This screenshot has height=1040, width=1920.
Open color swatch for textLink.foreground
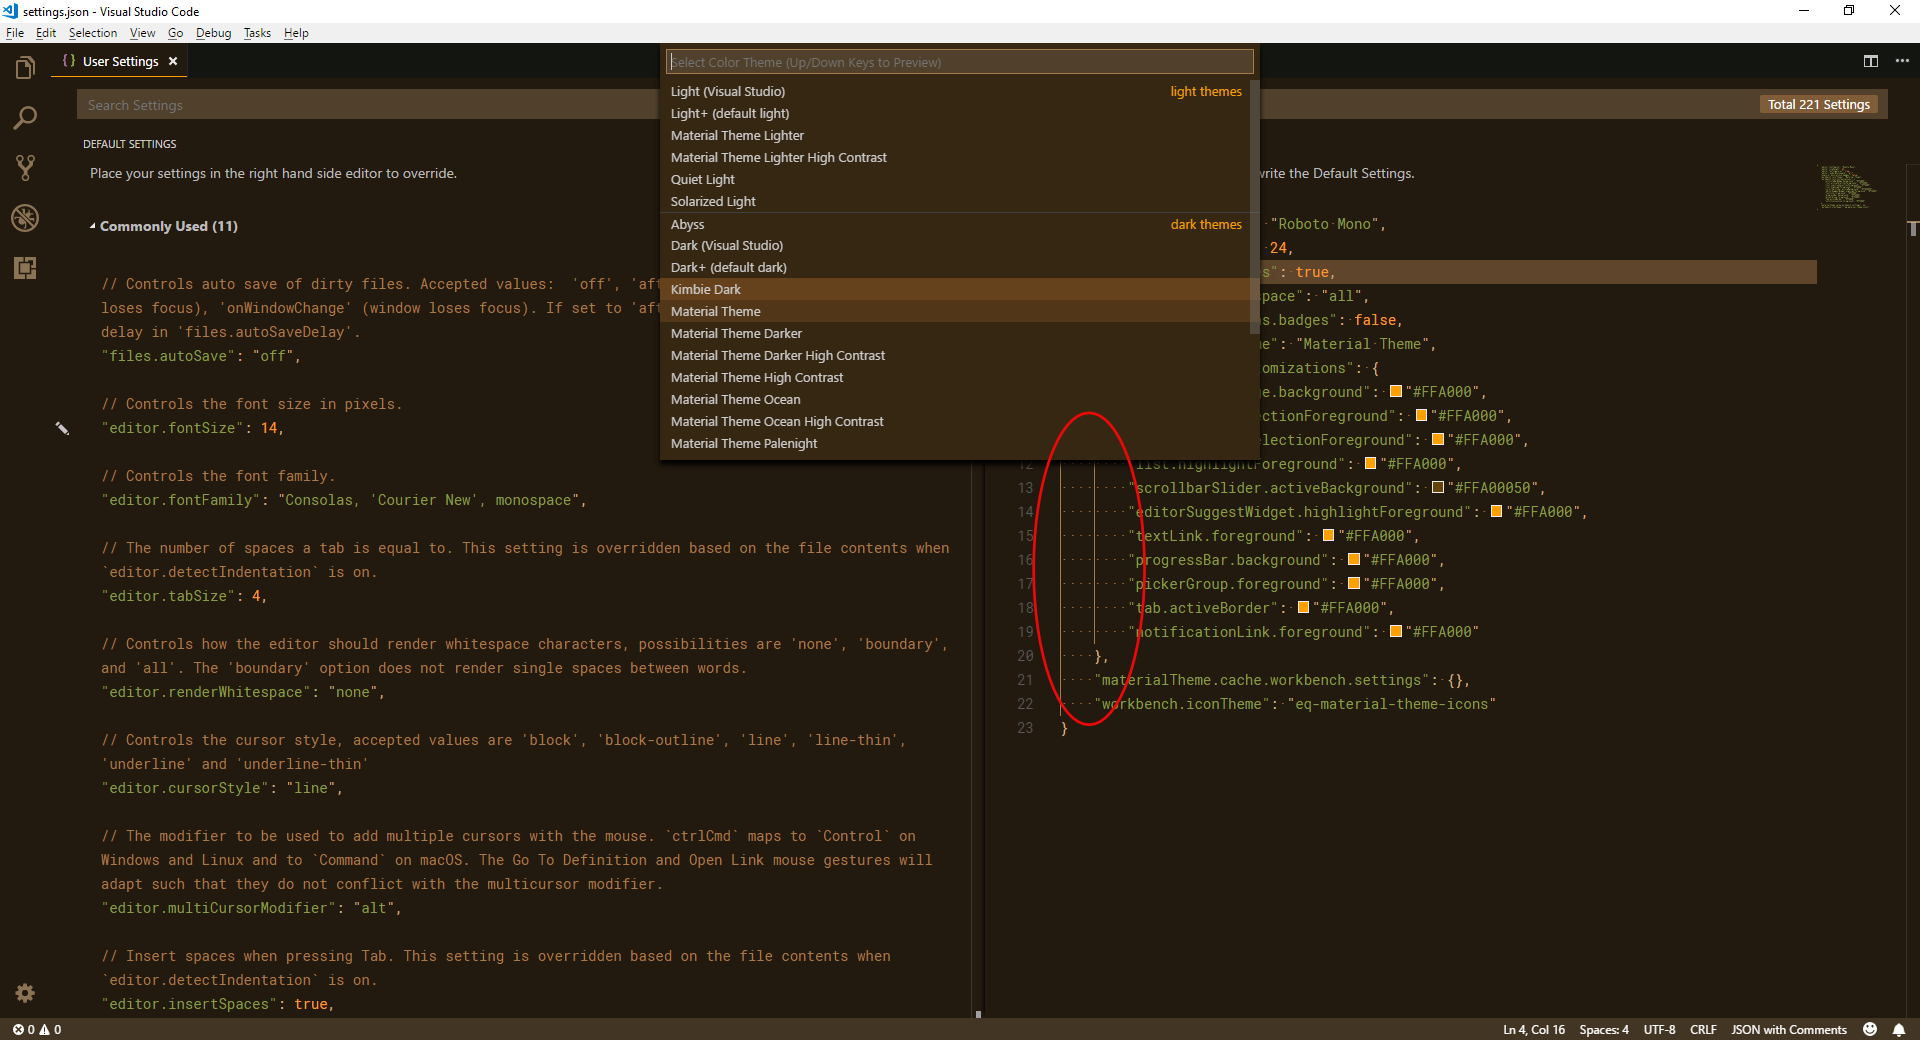coord(1328,536)
